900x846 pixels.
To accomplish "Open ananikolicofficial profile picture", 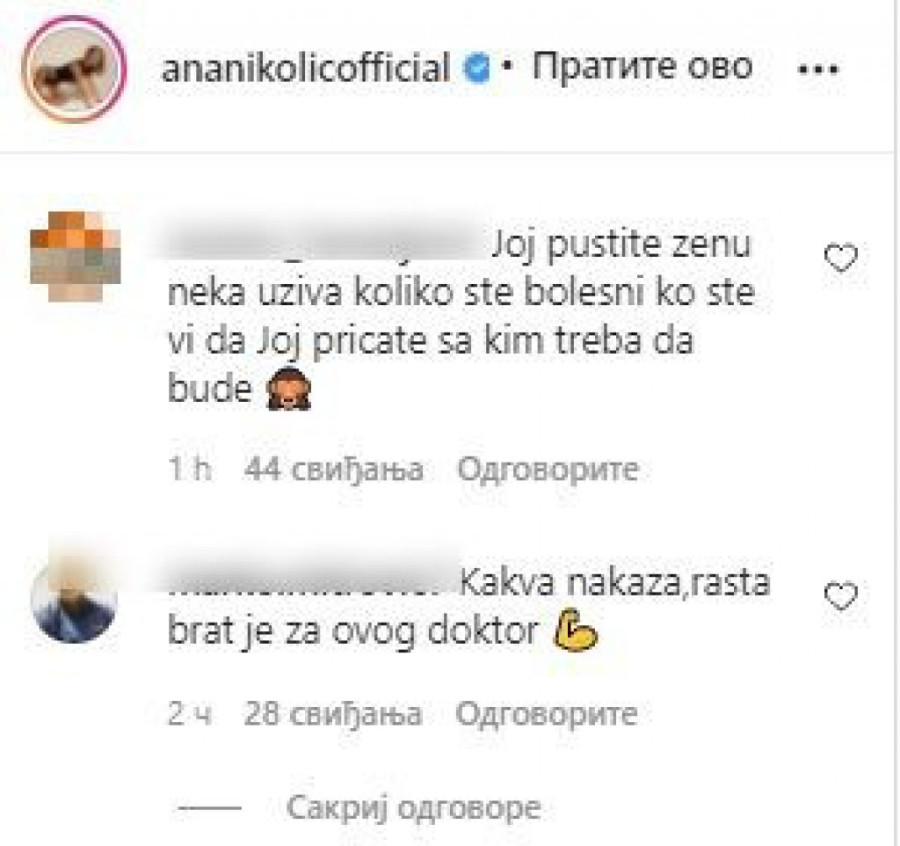I will point(74,68).
